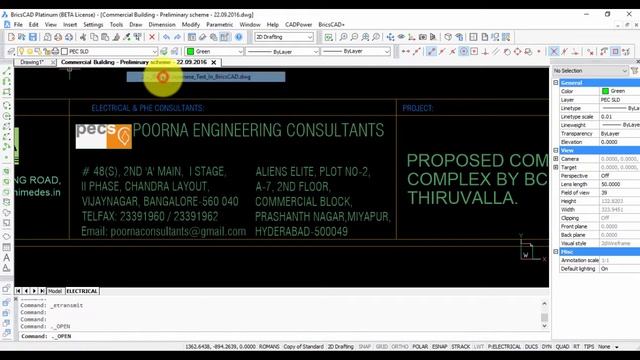Click the red X delete icon in the toolbar
Image resolution: width=640 pixels, height=360 pixels.
(x=152, y=37)
